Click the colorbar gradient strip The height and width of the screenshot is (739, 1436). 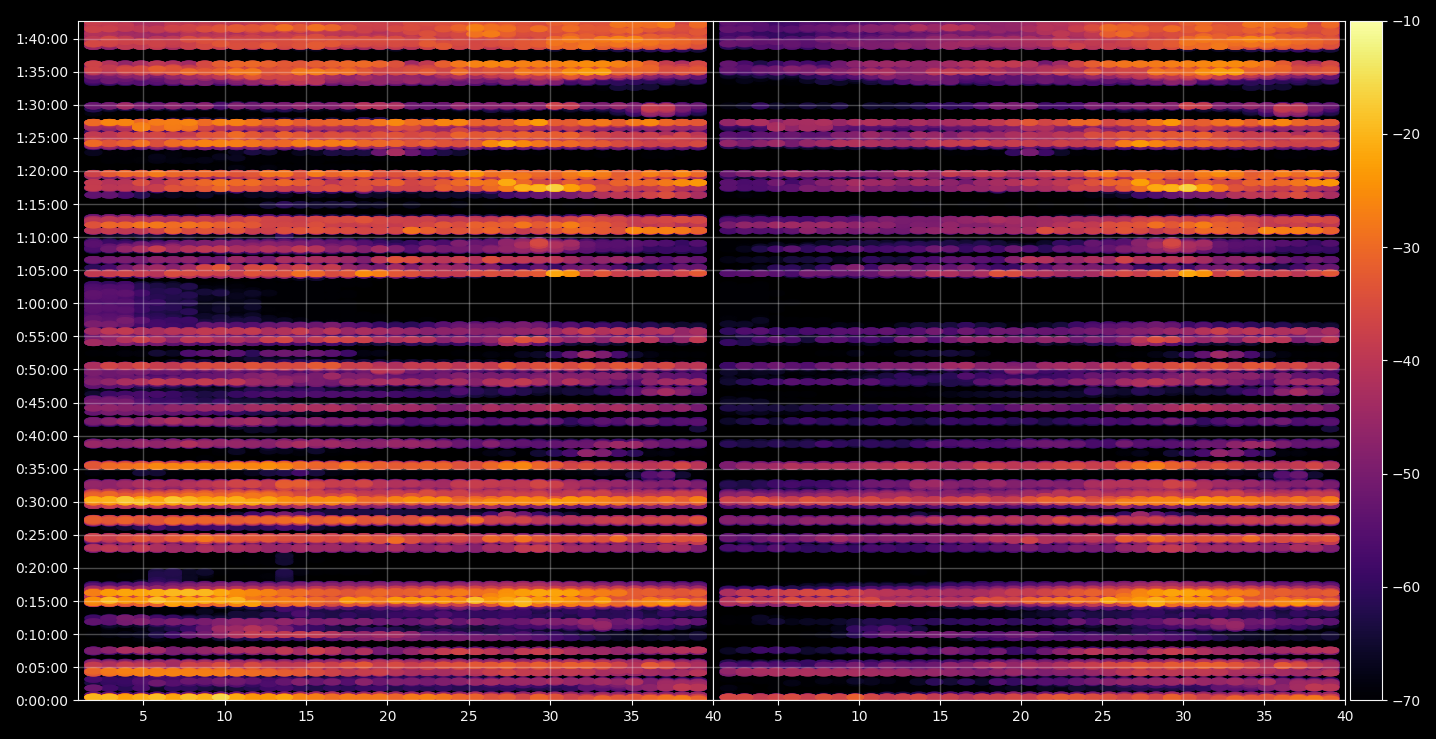coord(1366,361)
